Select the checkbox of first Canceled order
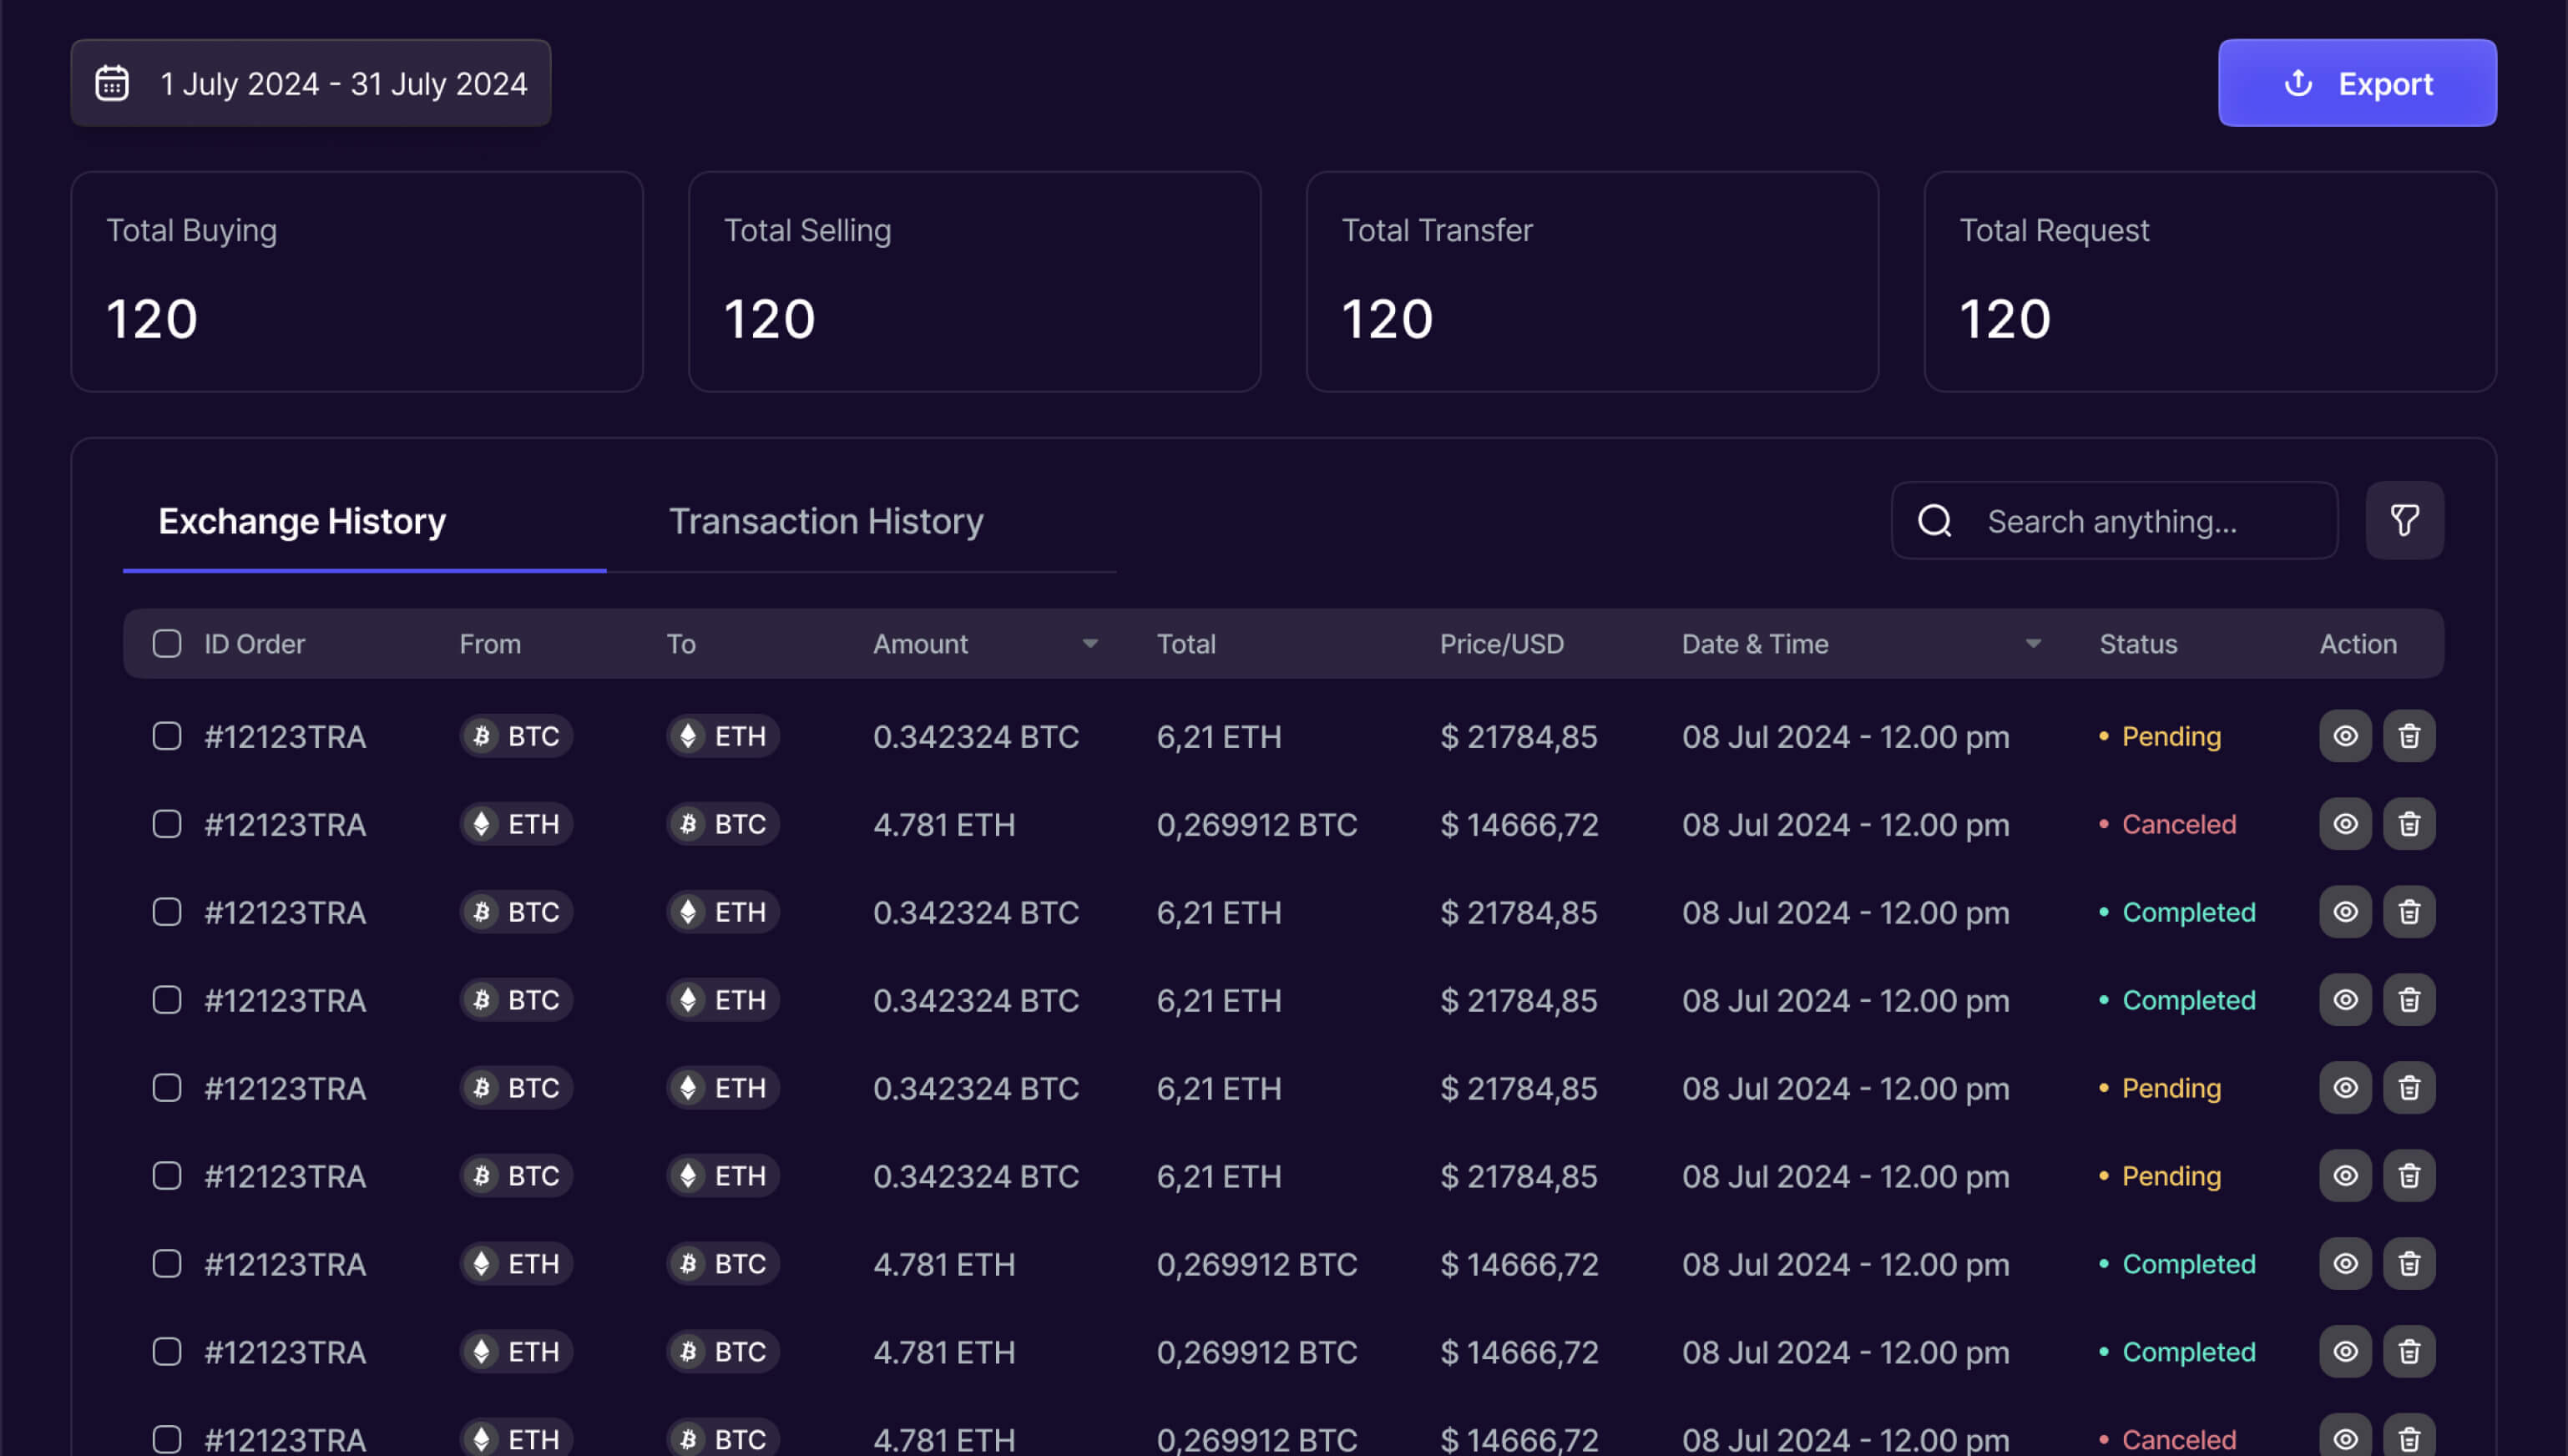This screenshot has height=1456, width=2568. [x=167, y=824]
